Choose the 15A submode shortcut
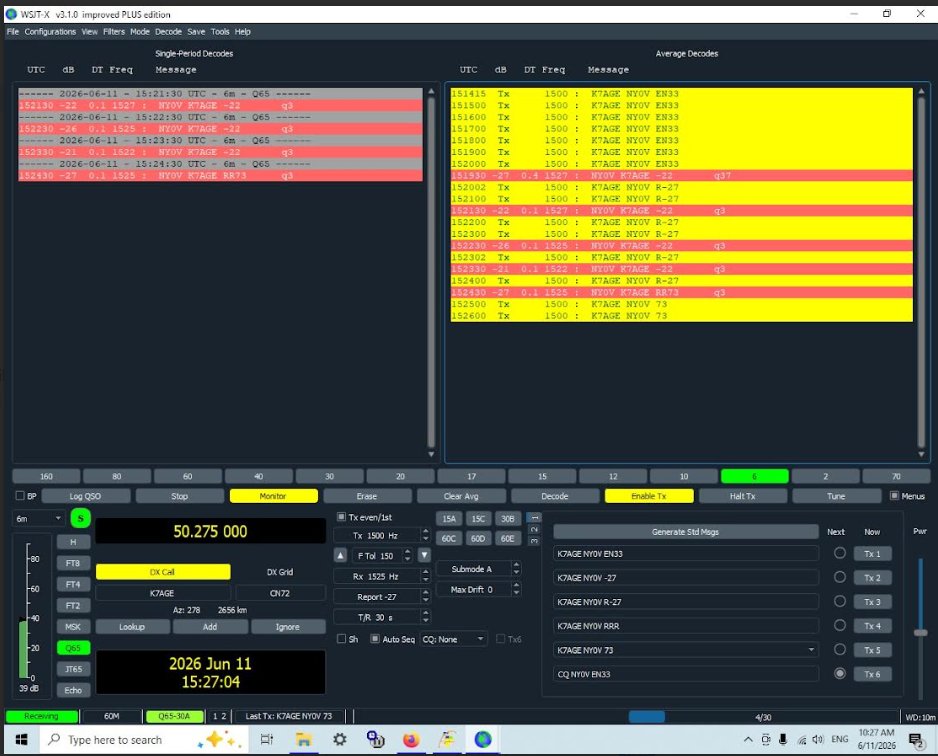The height and width of the screenshot is (756, 938). [x=449, y=519]
